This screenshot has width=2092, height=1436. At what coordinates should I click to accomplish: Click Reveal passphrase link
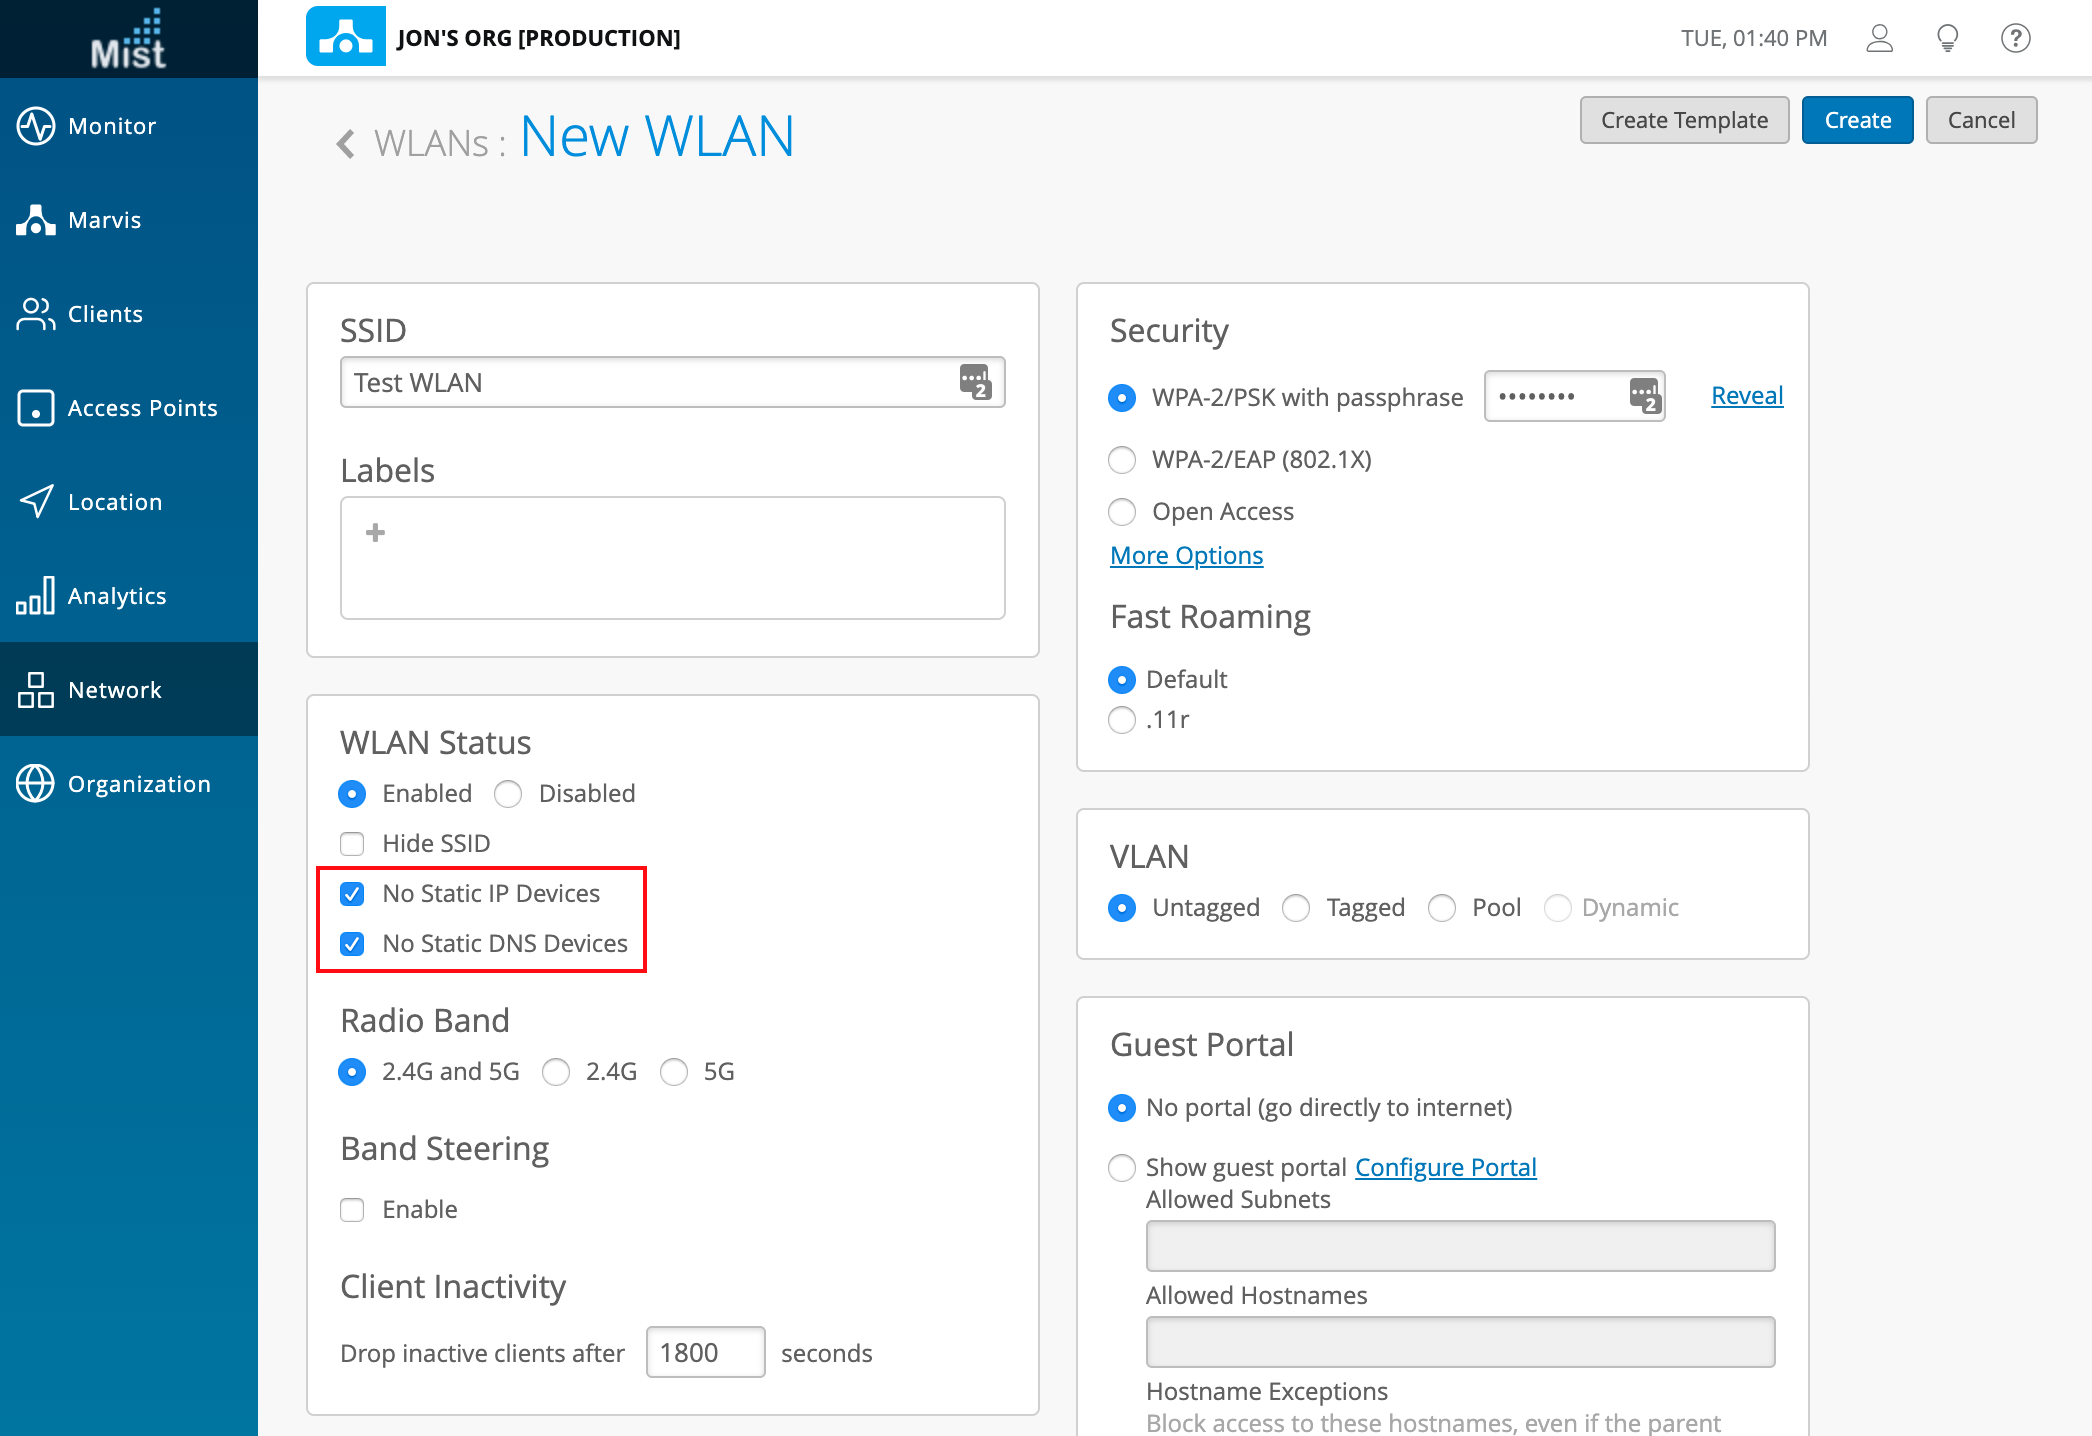point(1746,396)
